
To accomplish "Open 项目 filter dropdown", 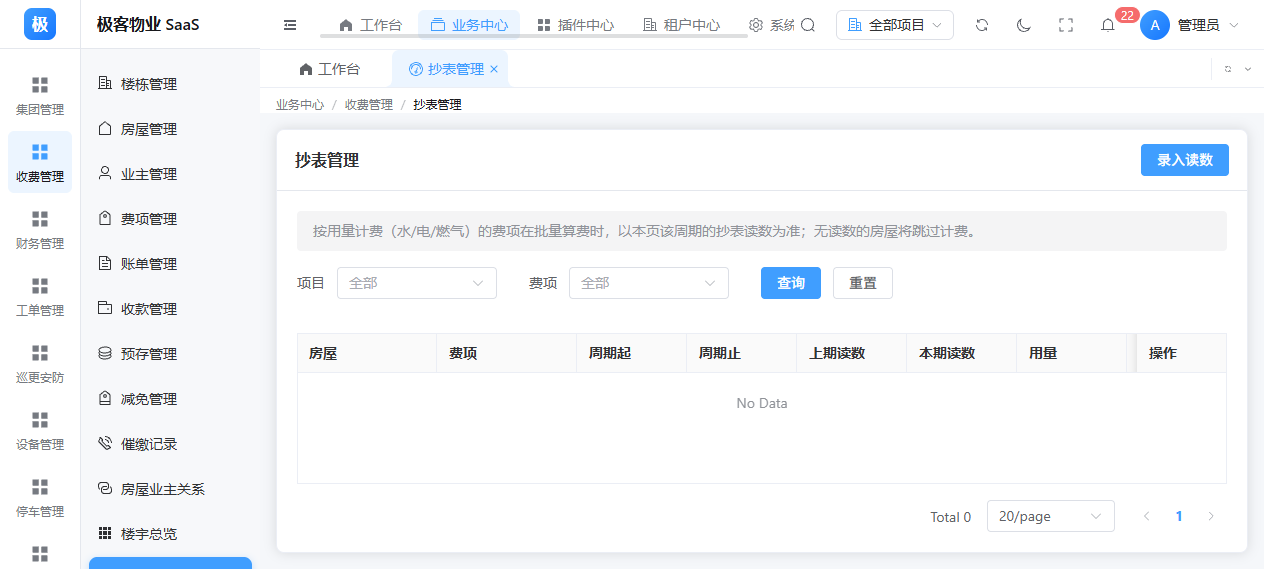I will pos(417,283).
